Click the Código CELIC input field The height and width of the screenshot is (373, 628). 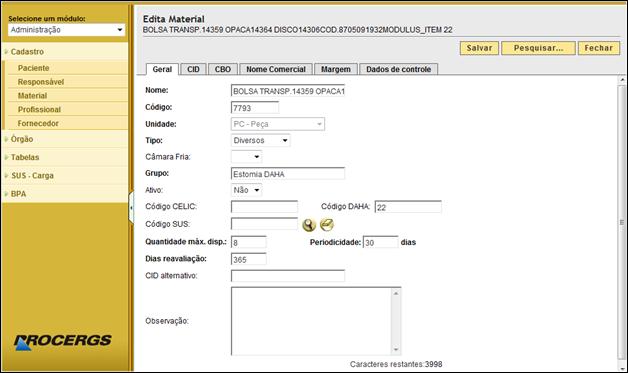point(264,207)
